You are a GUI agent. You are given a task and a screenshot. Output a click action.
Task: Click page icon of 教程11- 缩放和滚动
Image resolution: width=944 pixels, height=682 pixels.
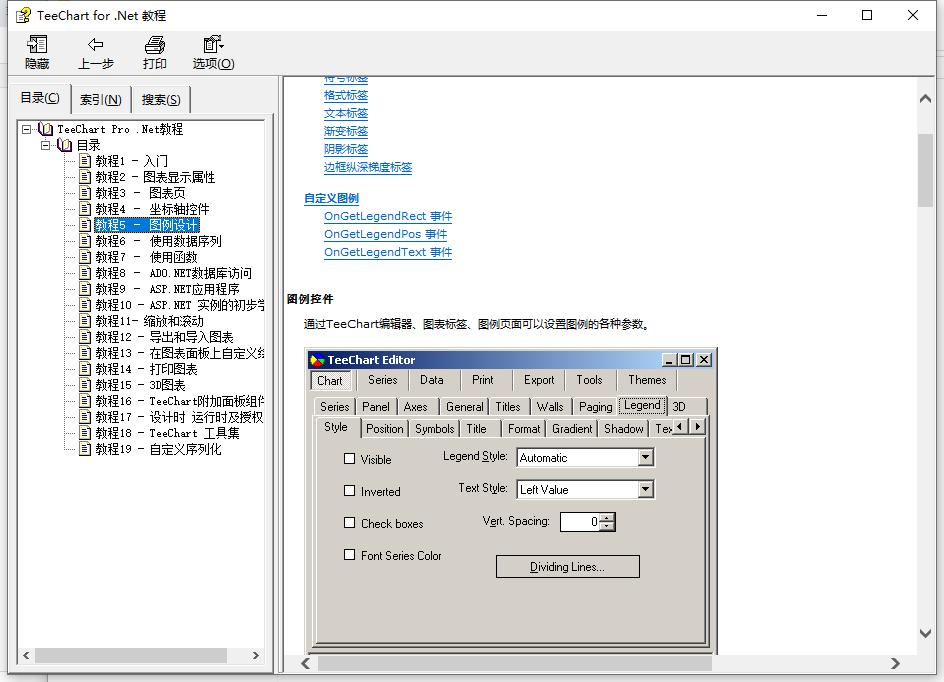click(85, 321)
